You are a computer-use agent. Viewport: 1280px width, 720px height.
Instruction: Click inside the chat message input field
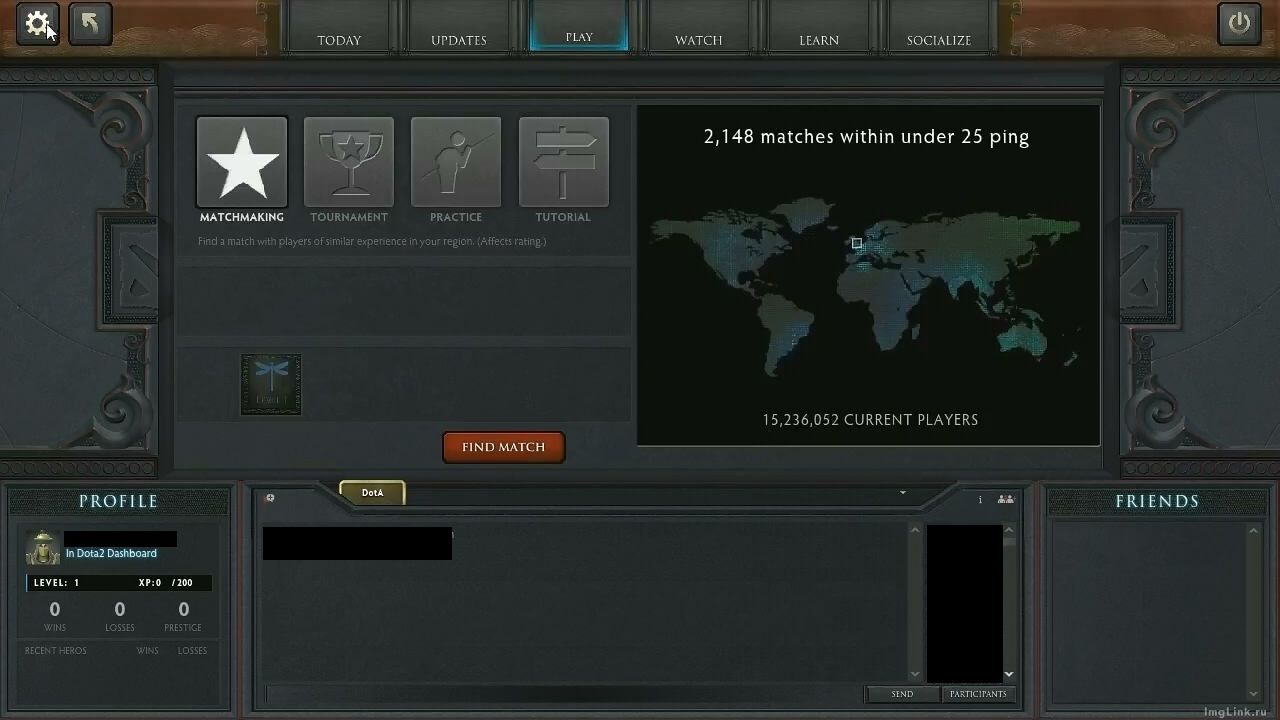[560, 693]
